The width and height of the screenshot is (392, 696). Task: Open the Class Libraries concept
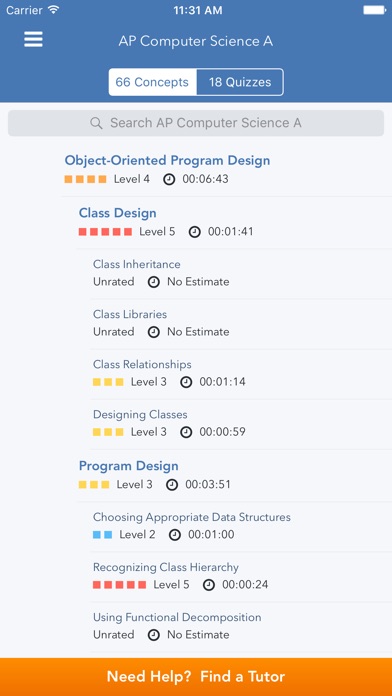click(x=241, y=324)
